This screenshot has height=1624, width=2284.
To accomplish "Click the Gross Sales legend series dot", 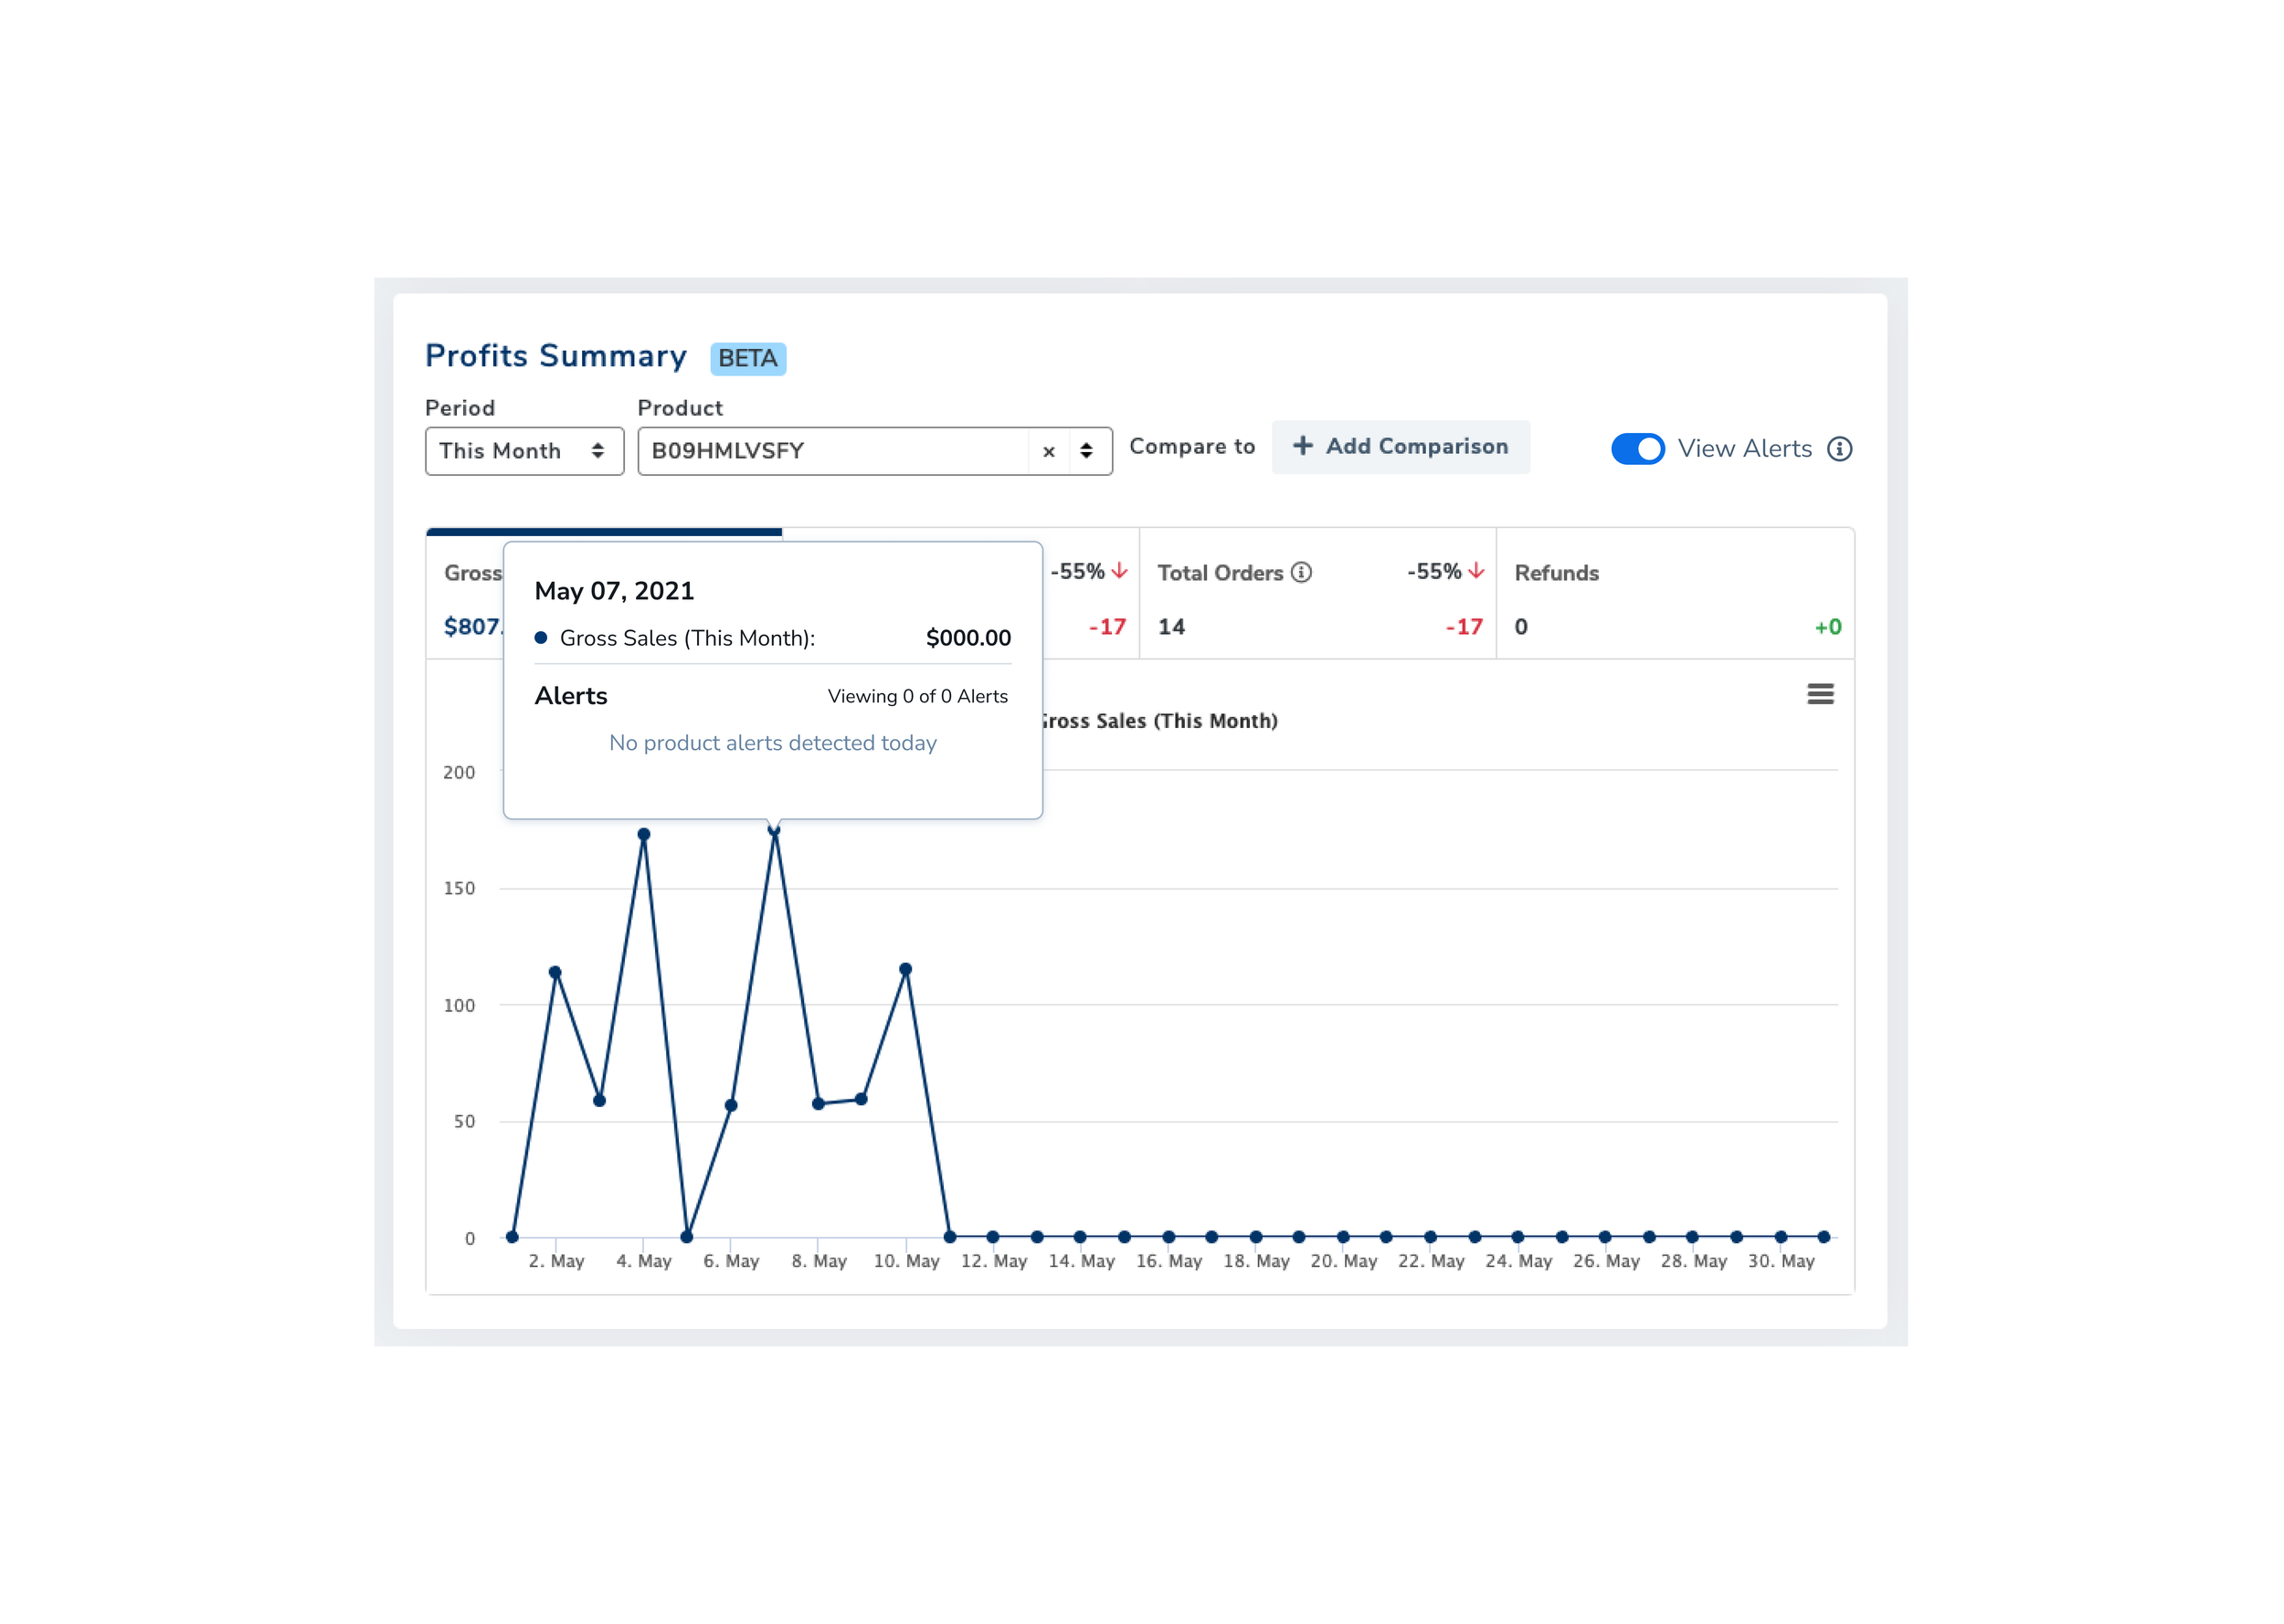I will 541,638.
